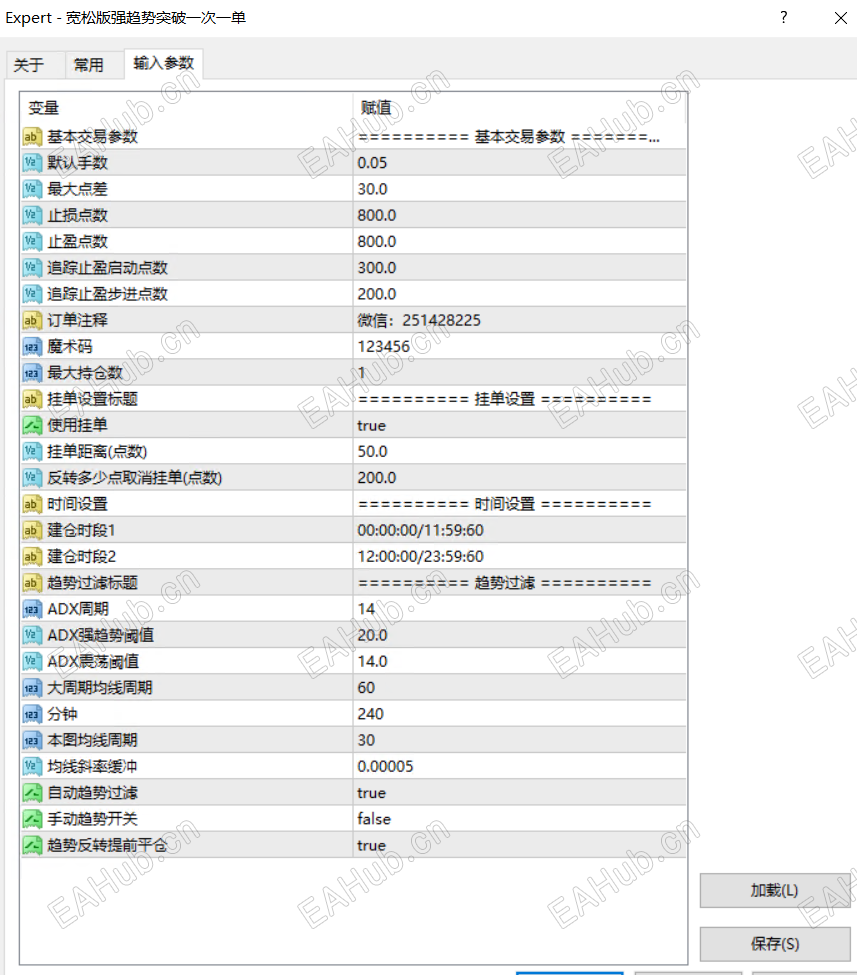Select the 趋势反转提前平仓 variable label

107,845
